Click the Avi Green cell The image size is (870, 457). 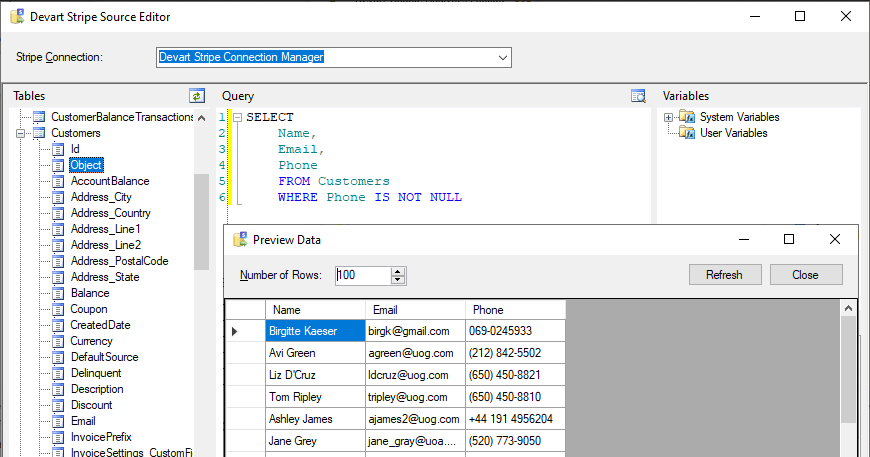315,353
